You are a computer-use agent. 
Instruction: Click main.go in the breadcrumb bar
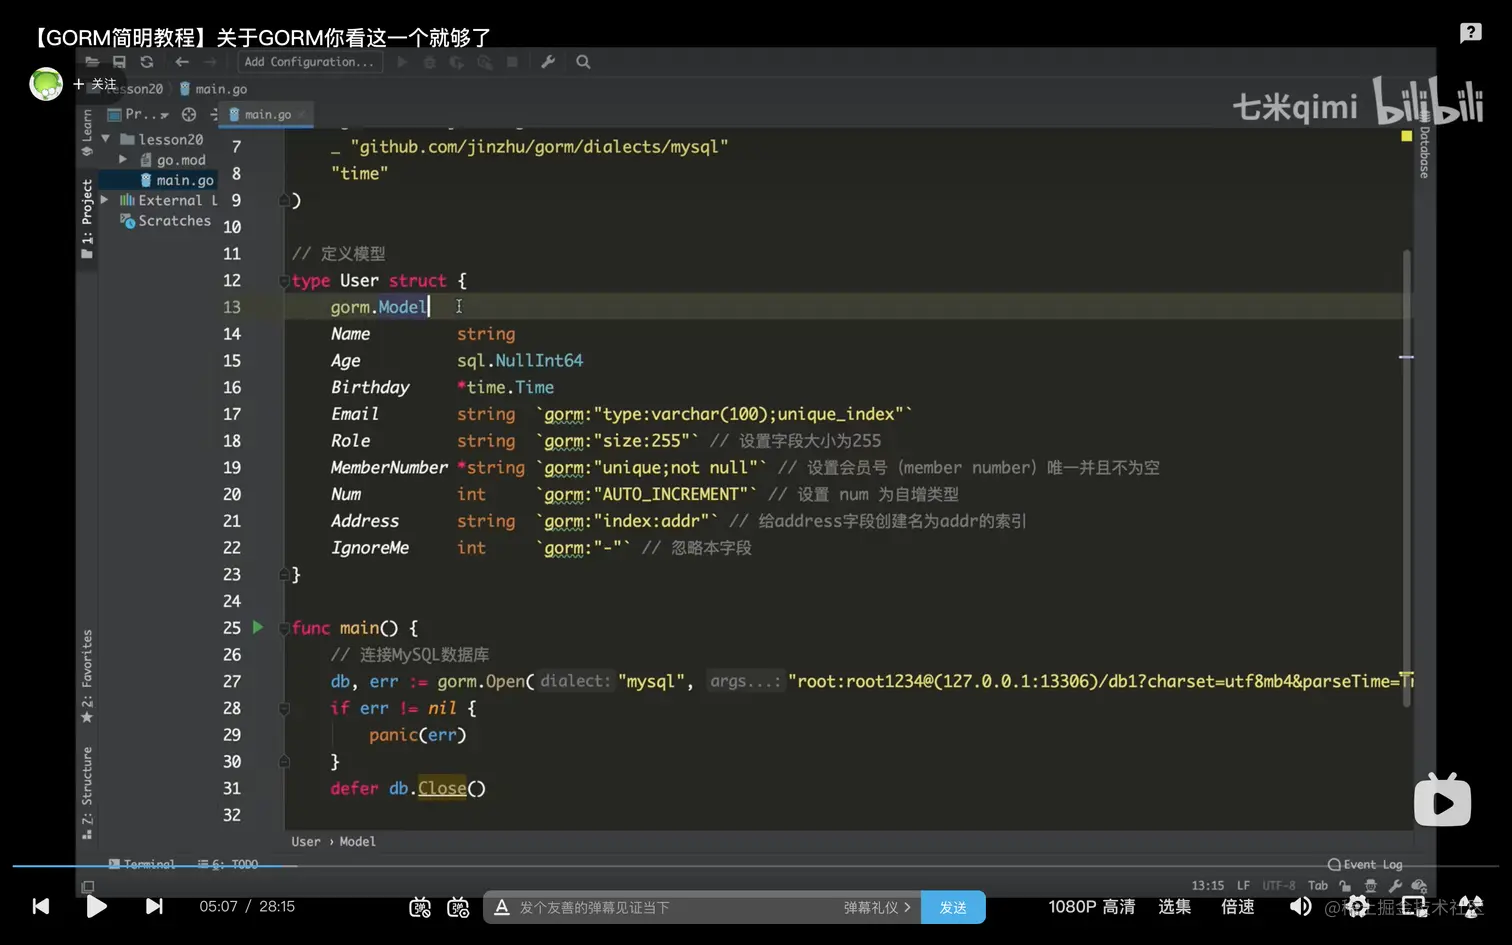[213, 89]
